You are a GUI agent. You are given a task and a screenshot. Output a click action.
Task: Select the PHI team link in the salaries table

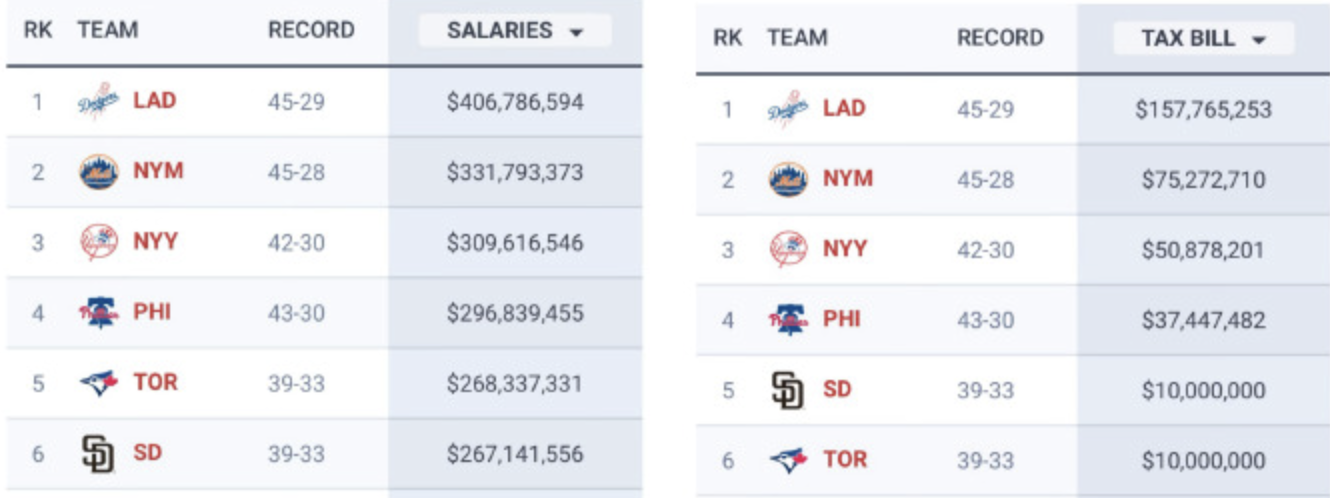point(152,312)
